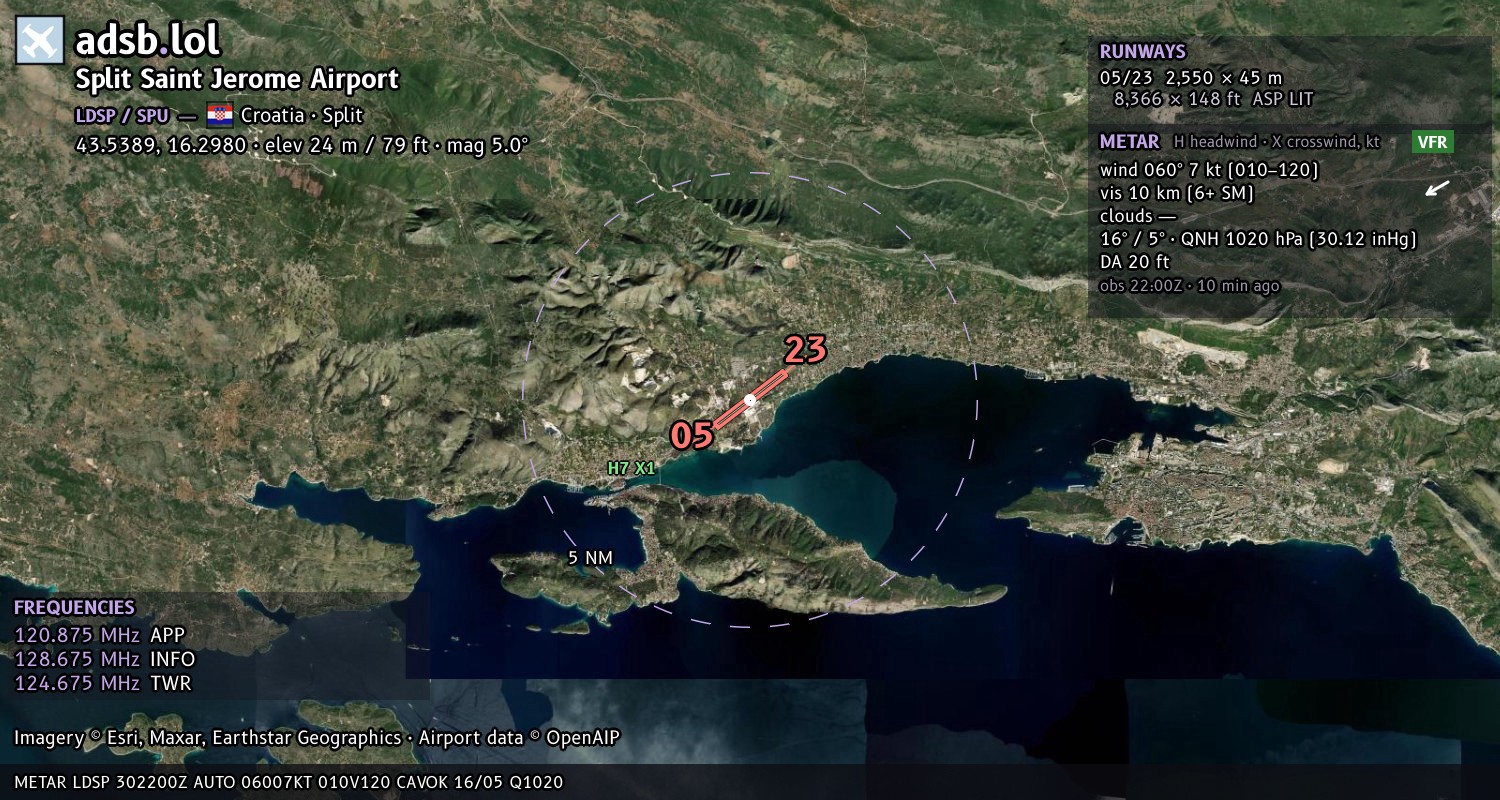Click the LDSP / SPU airport code
Viewport: 1500px width, 800px height.
coord(122,115)
